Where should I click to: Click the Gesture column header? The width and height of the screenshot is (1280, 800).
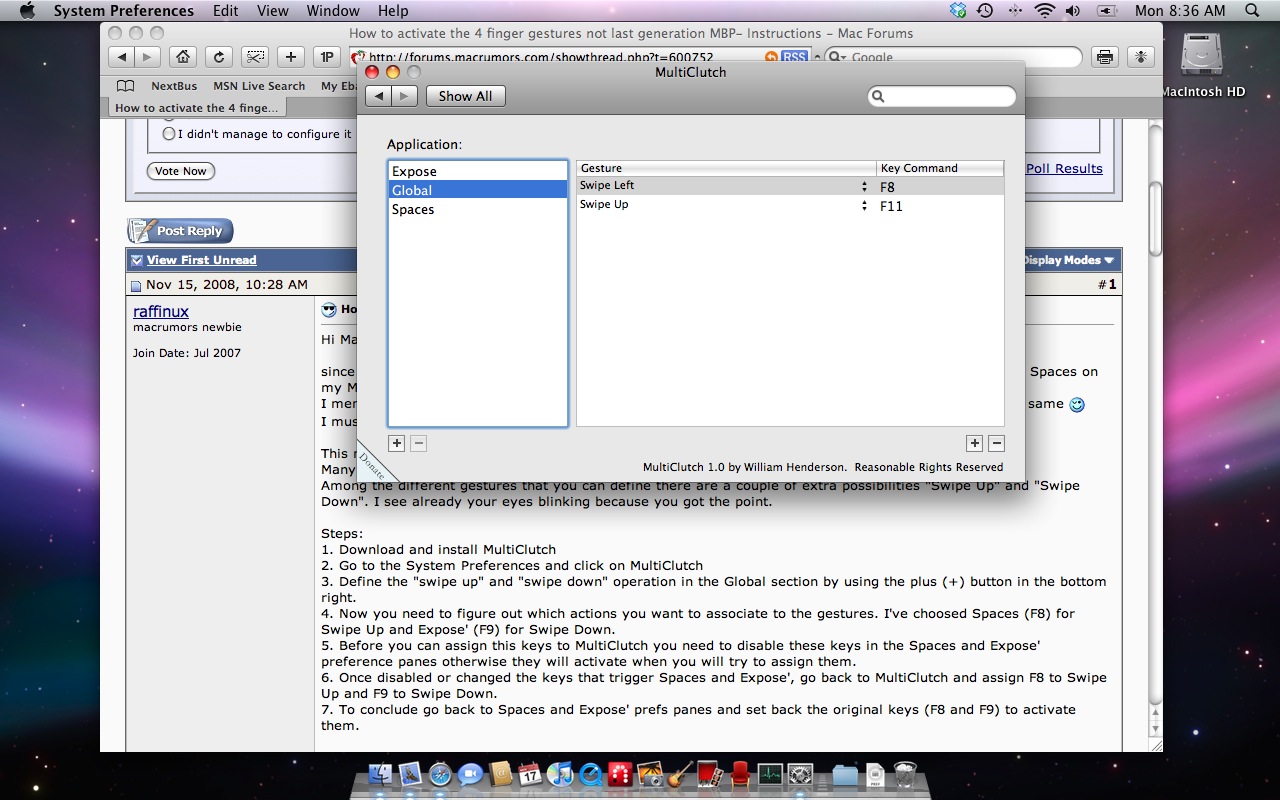click(727, 168)
